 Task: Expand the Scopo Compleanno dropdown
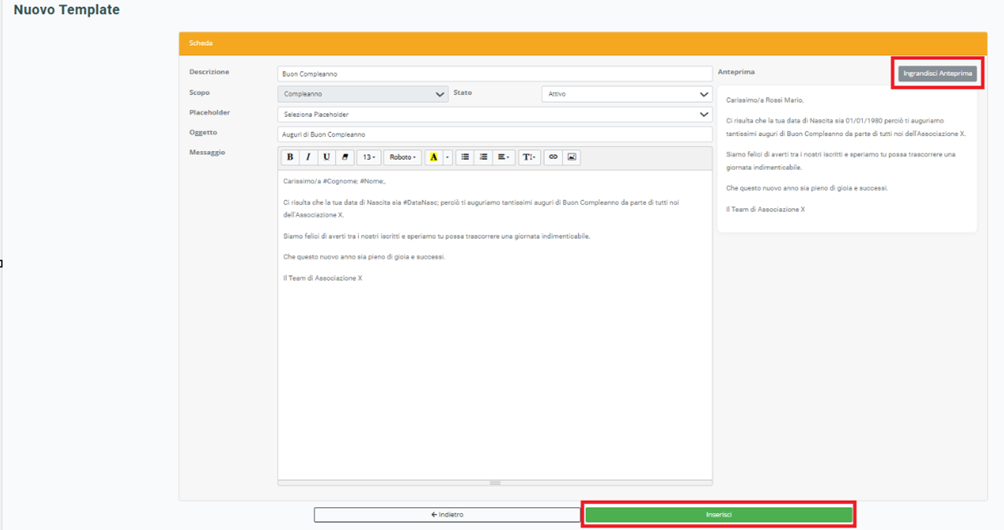coord(362,94)
